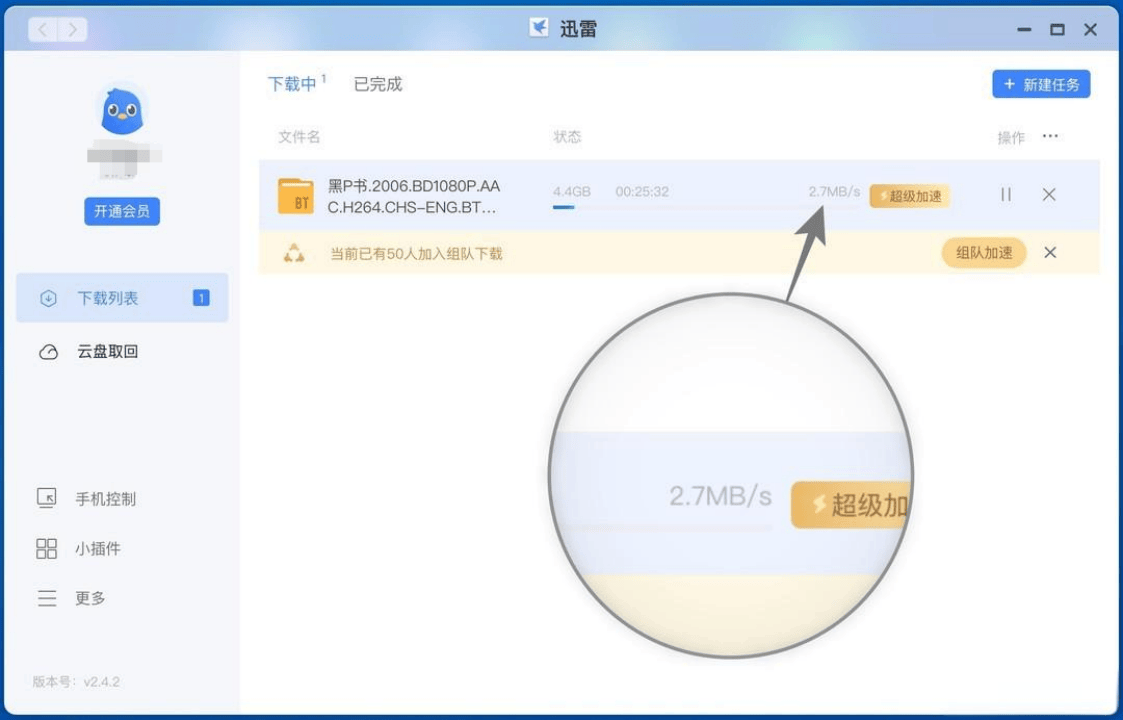Click the 下载列表 download icon

click(48, 299)
